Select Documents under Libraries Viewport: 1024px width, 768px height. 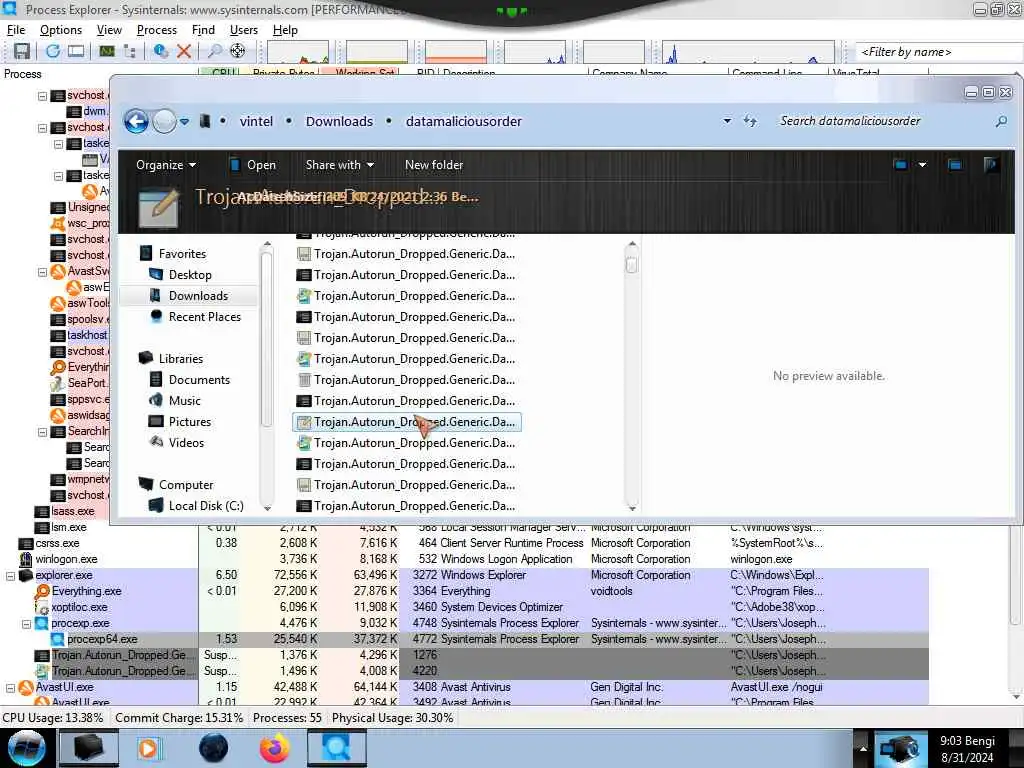pos(199,380)
